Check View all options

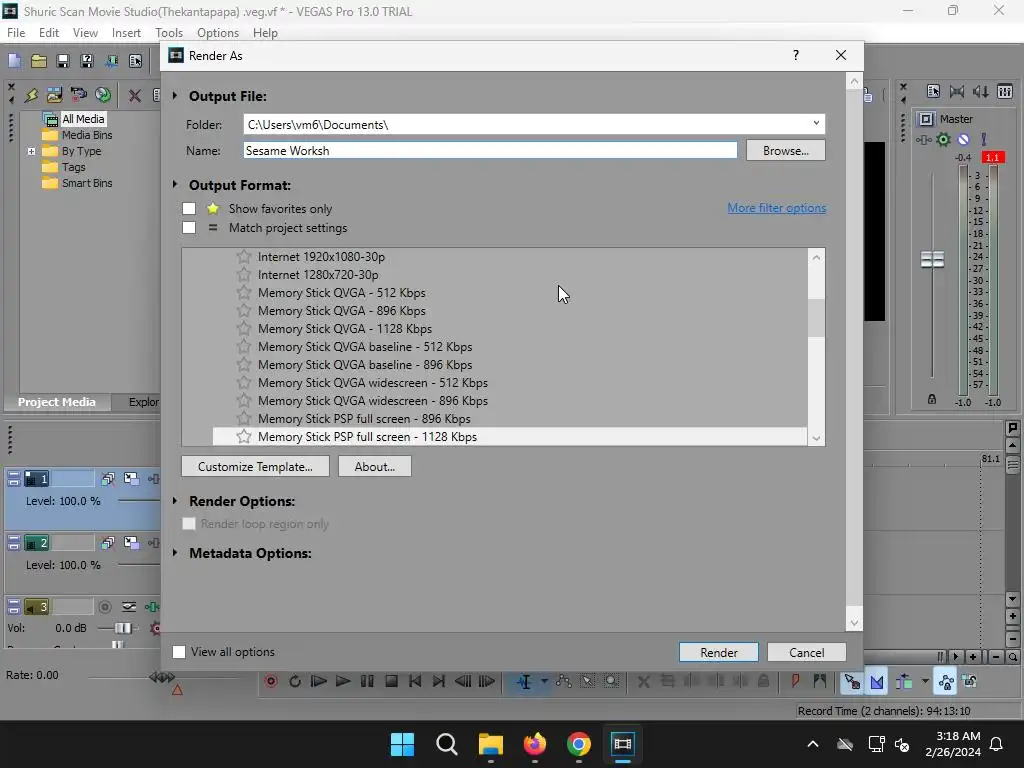[x=178, y=652]
